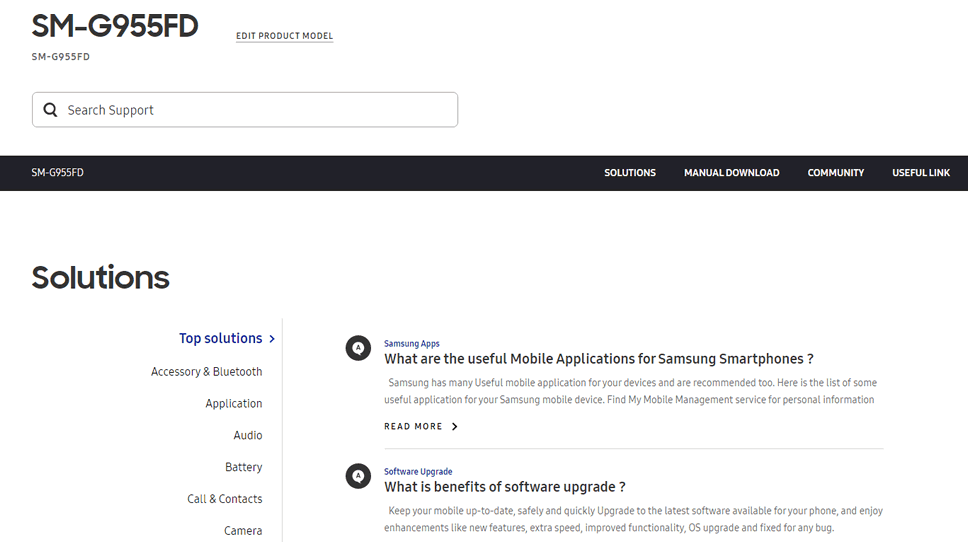Click the Software Upgrade article answer icon
Image resolution: width=968 pixels, height=555 pixels.
pos(358,476)
